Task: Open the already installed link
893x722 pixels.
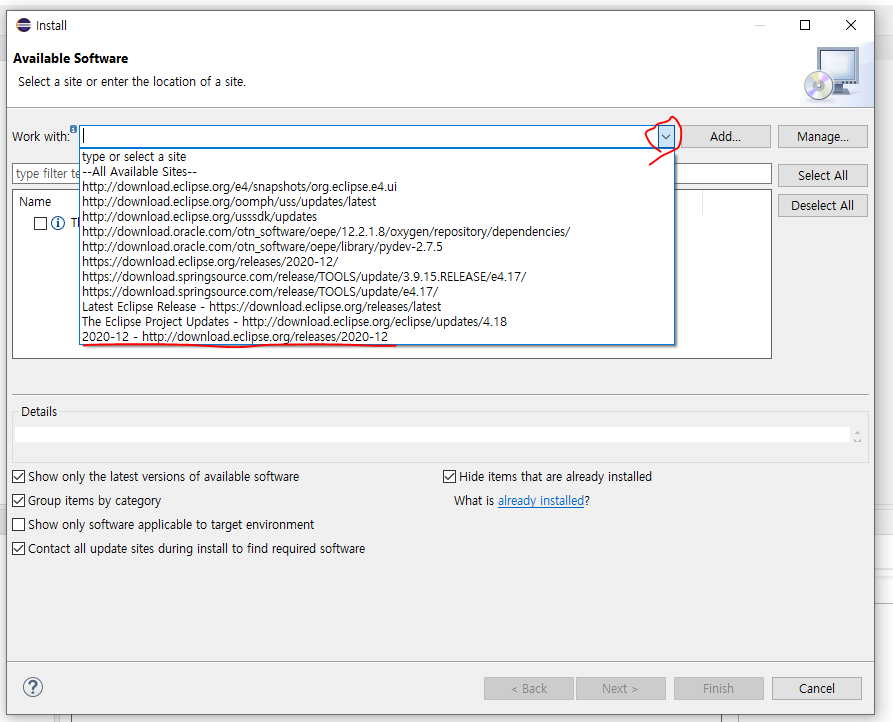Action: [x=541, y=501]
